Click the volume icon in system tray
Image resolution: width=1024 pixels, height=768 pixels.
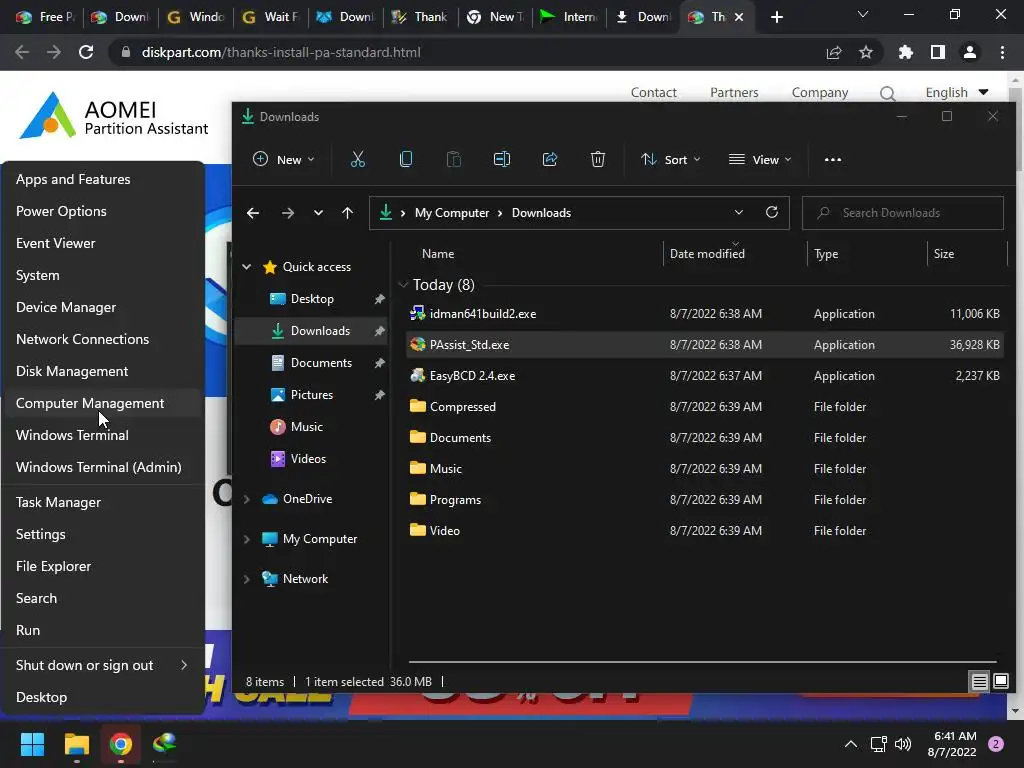click(903, 744)
